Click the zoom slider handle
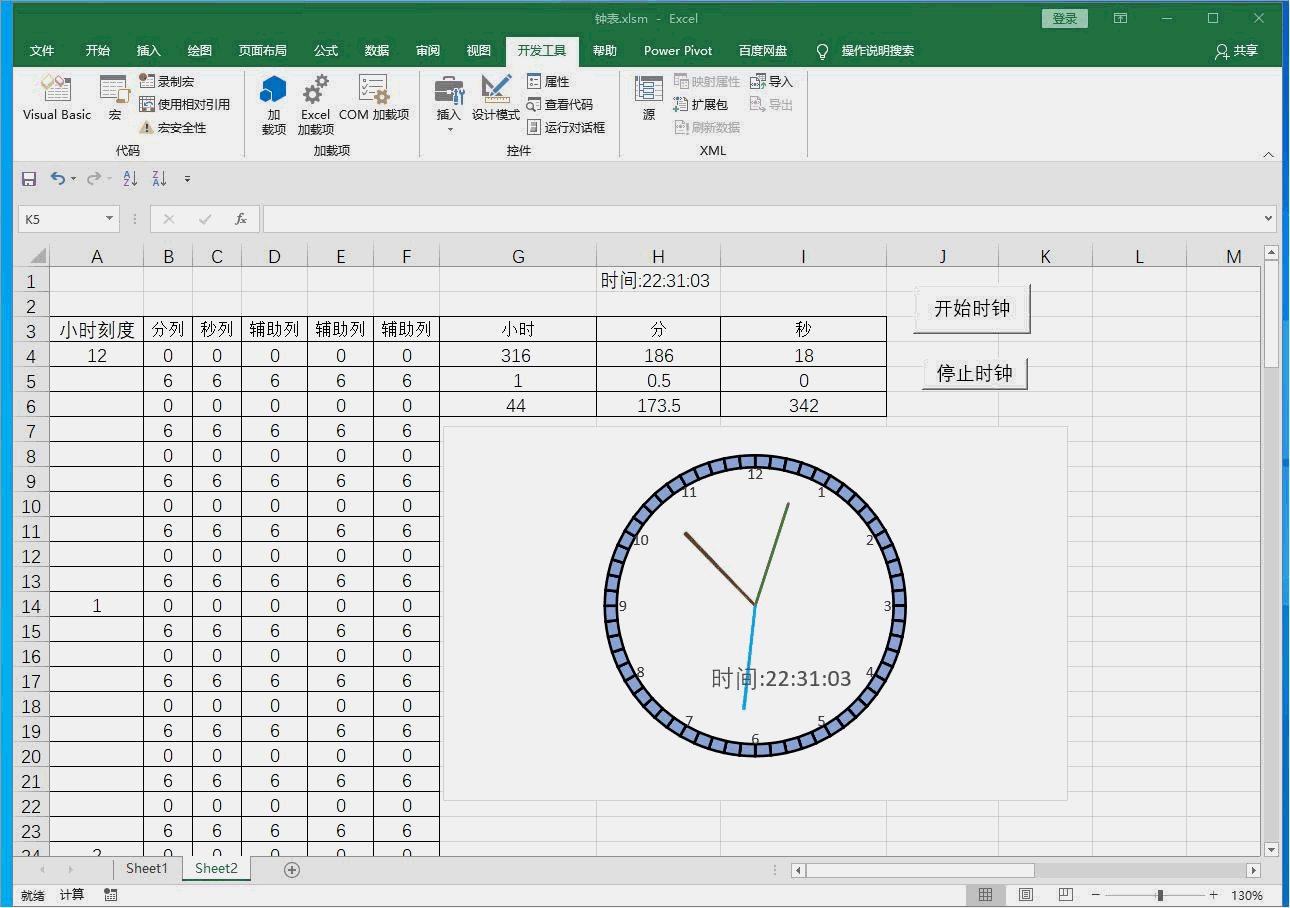Viewport: 1290px width, 908px height. point(1160,895)
